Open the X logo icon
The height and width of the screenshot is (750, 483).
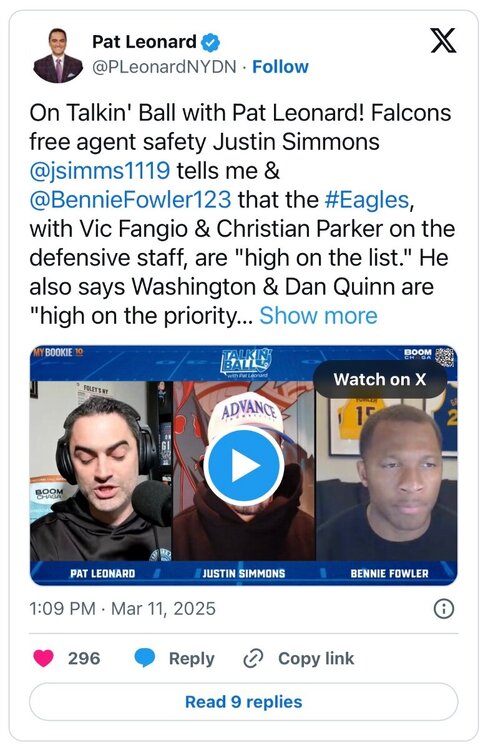click(x=443, y=40)
